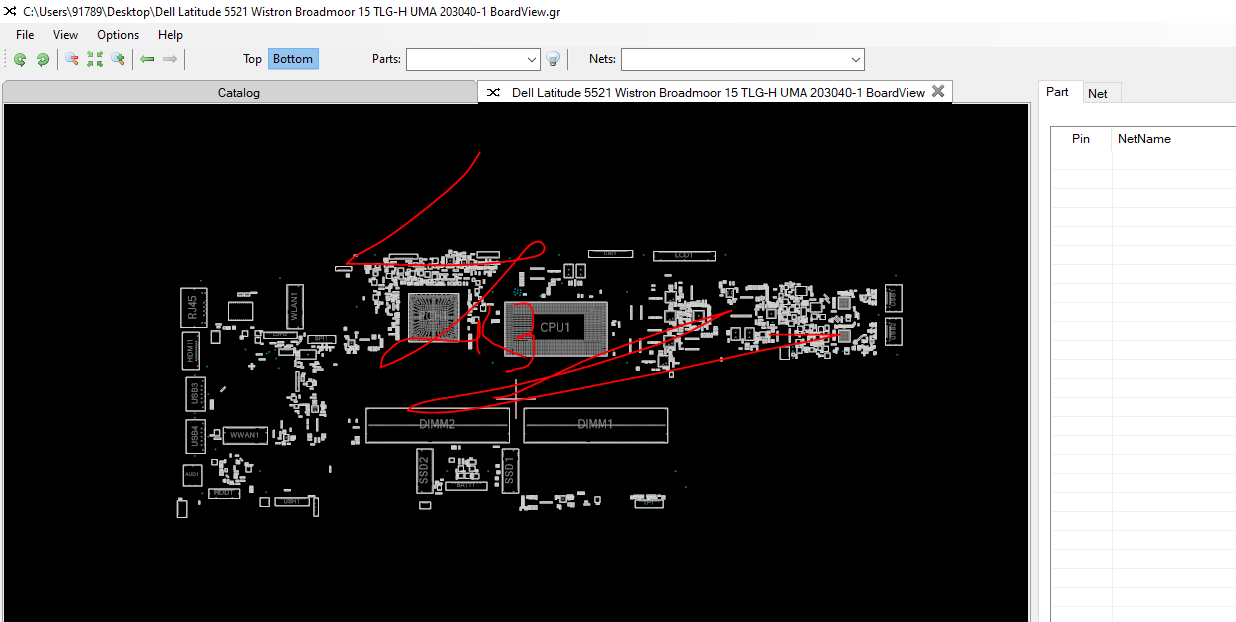This screenshot has width=1236, height=622.
Task: Select the BATT1 battery connector component
Action: pyautogui.click(x=466, y=485)
